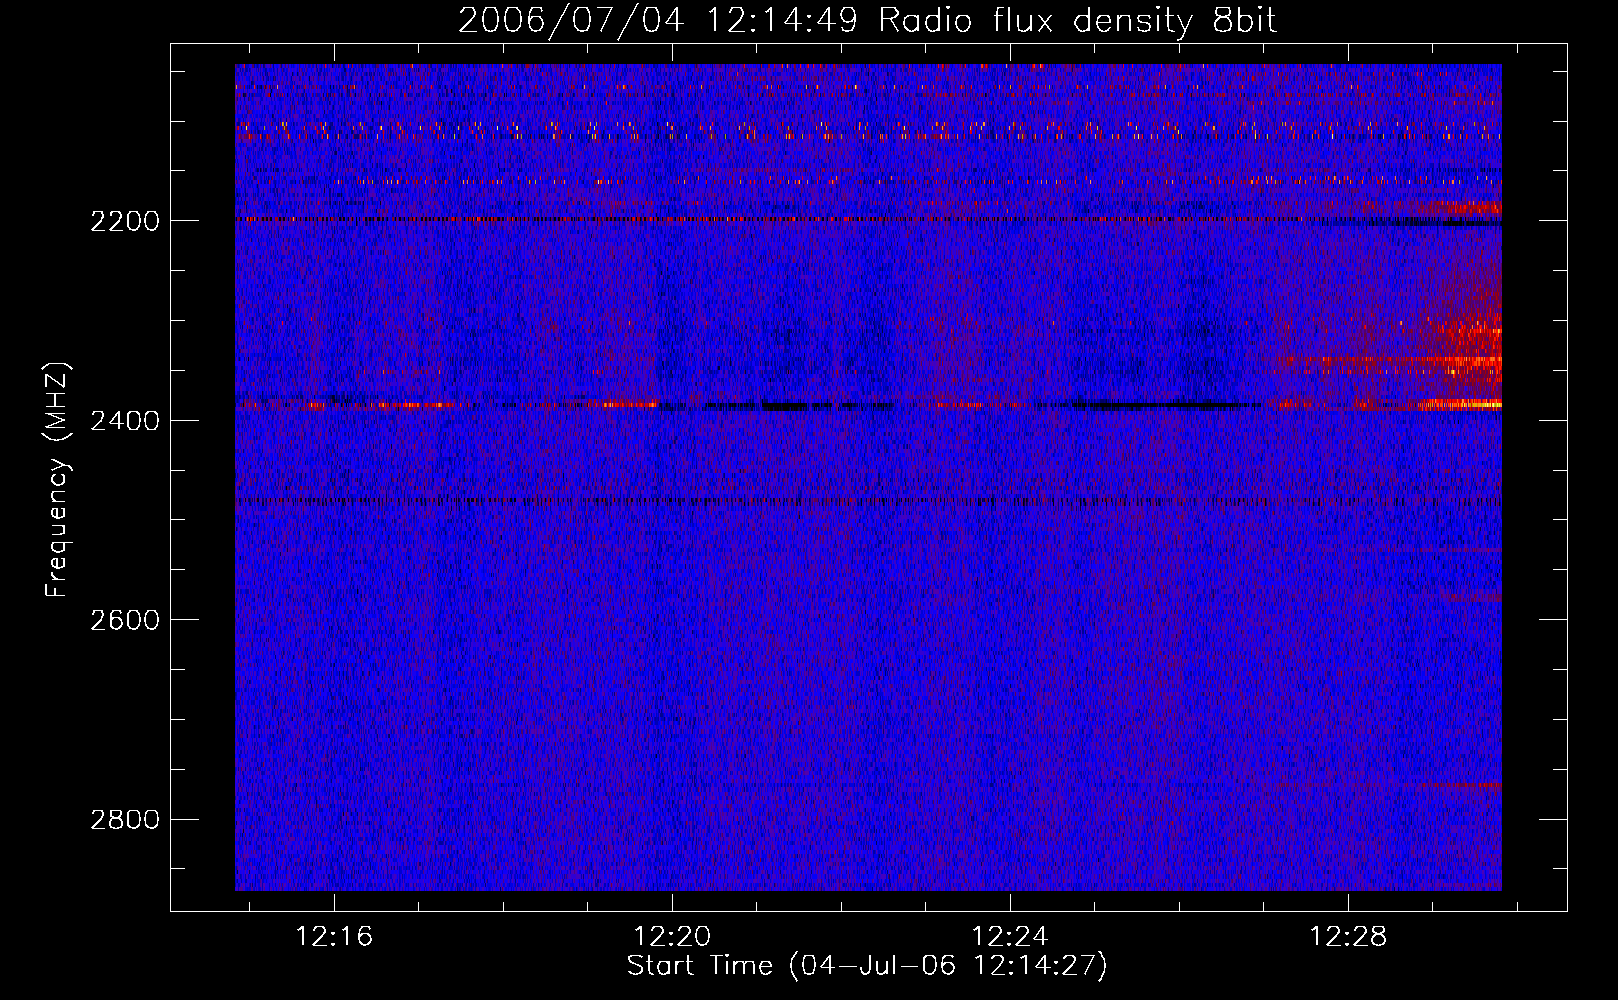
Task: Click the '2800' frequency axis label
Action: [125, 820]
